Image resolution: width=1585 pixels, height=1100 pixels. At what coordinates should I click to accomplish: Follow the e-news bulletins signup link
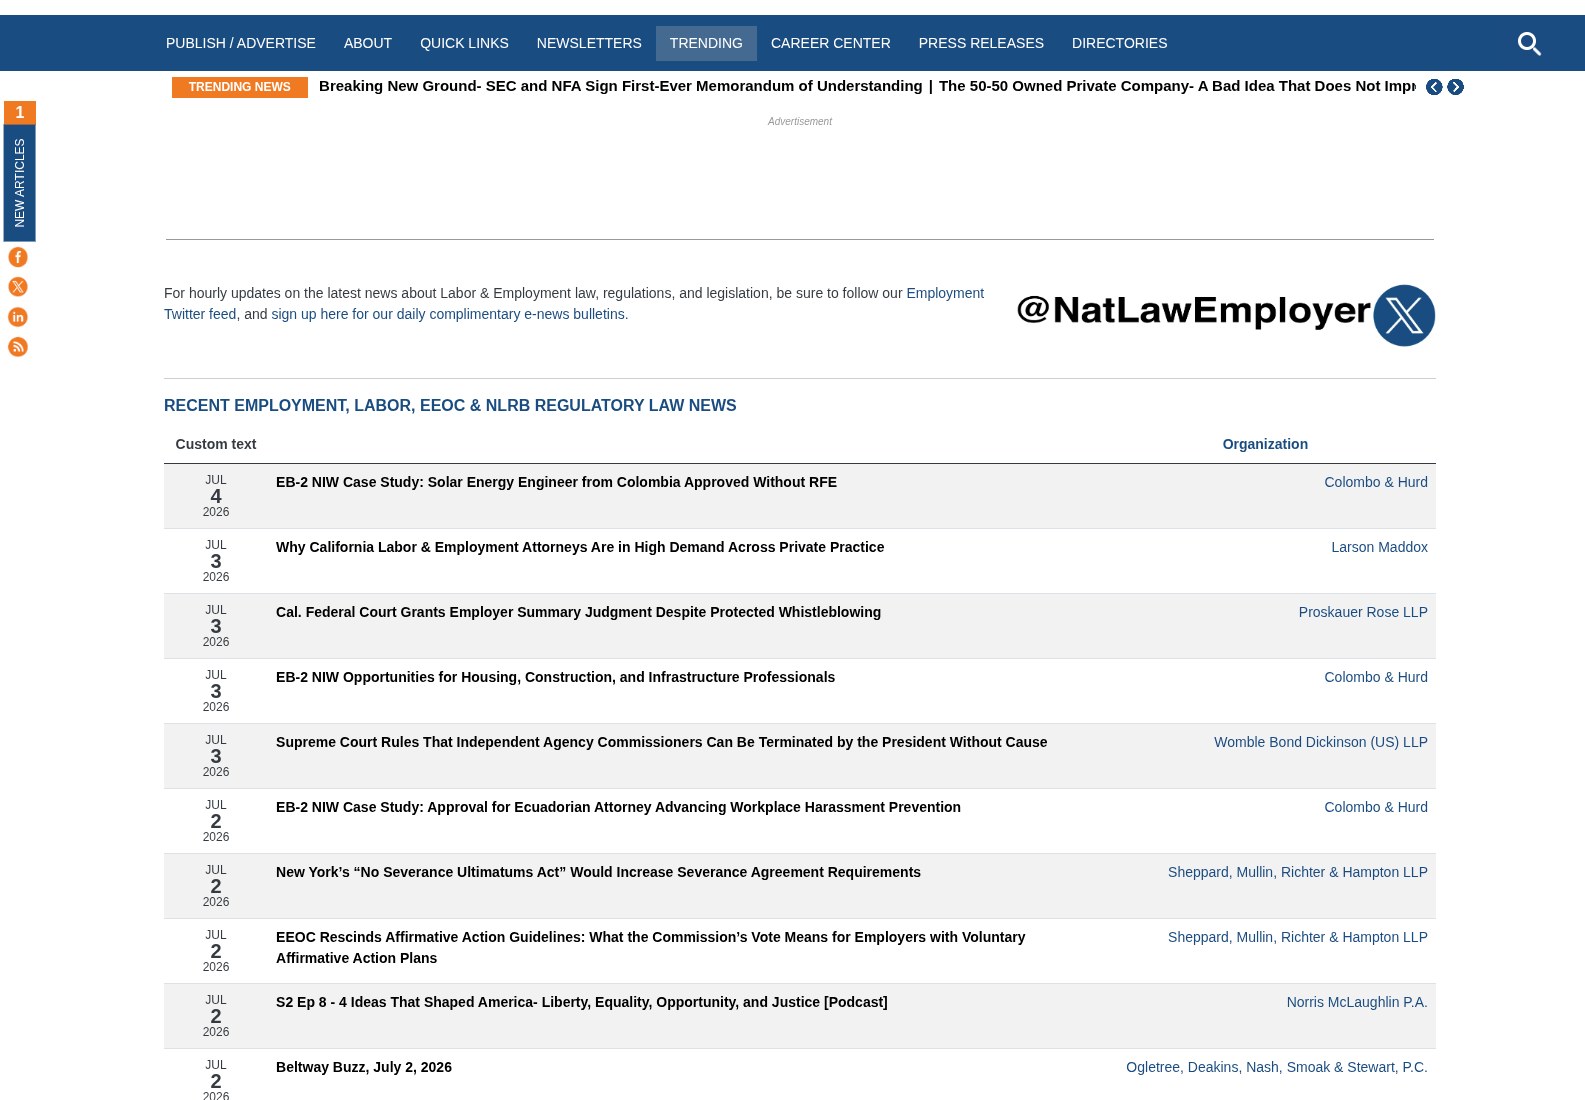[450, 314]
